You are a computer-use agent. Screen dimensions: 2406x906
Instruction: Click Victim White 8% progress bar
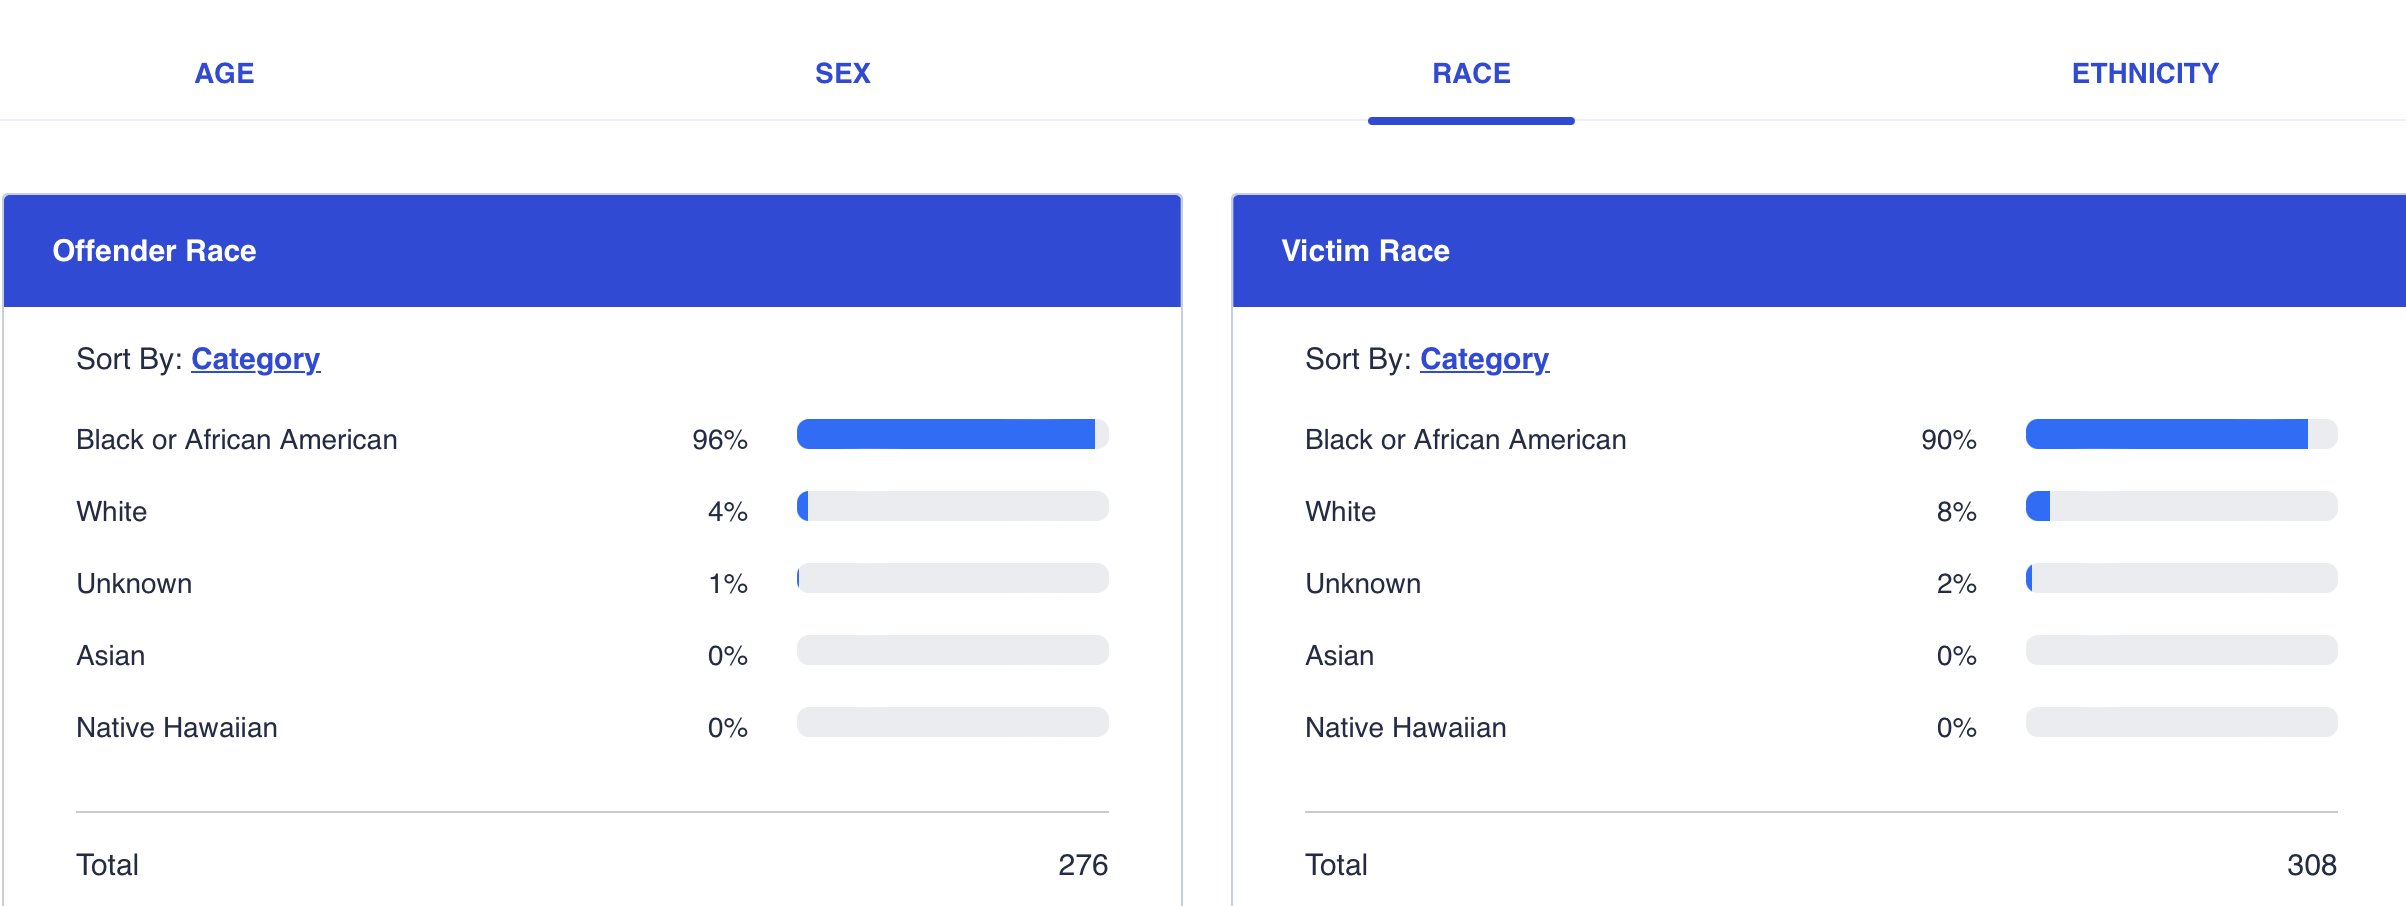(2181, 506)
